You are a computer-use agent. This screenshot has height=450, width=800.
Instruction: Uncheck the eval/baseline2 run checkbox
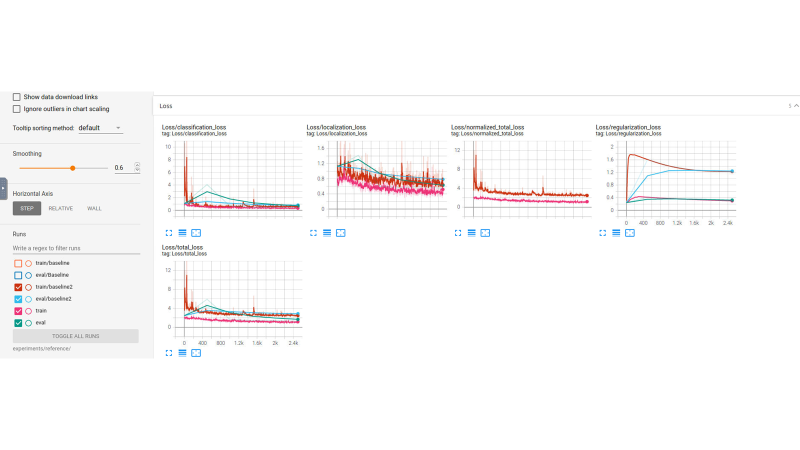[x=18, y=299]
